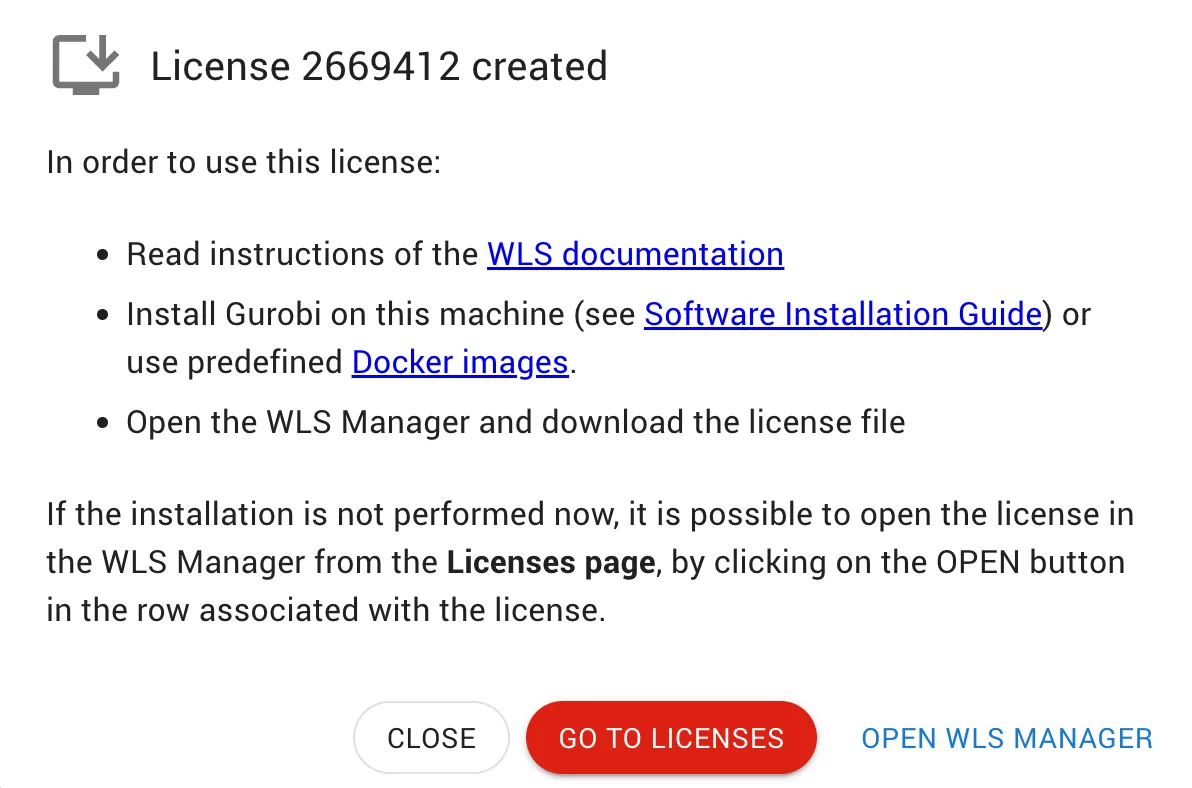
Task: Click the "In order to use this license:" text
Action: (243, 162)
